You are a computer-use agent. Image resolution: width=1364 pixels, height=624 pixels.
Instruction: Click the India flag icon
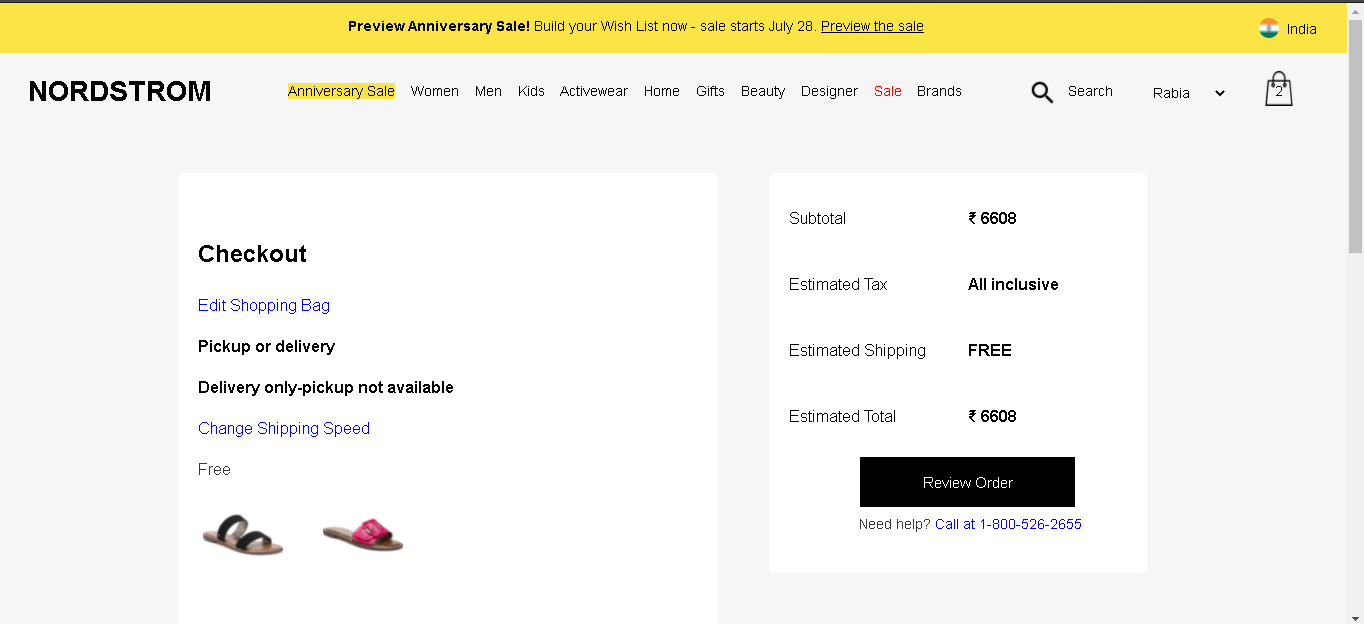pos(1269,28)
